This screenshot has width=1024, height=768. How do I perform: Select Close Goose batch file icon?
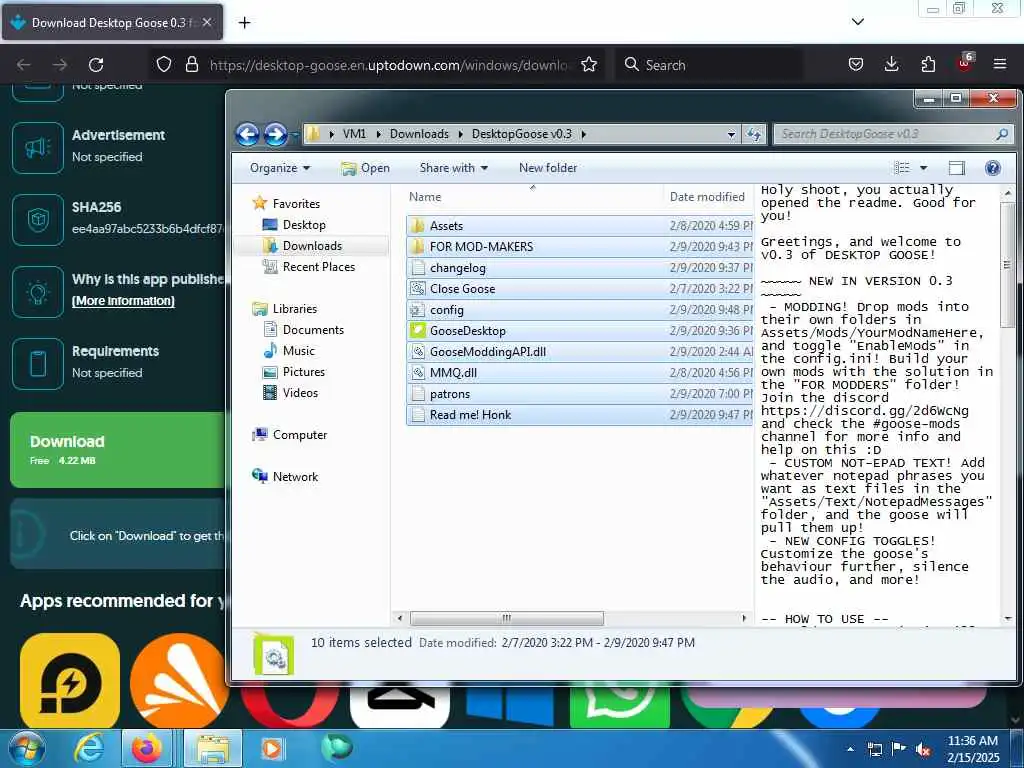417,289
